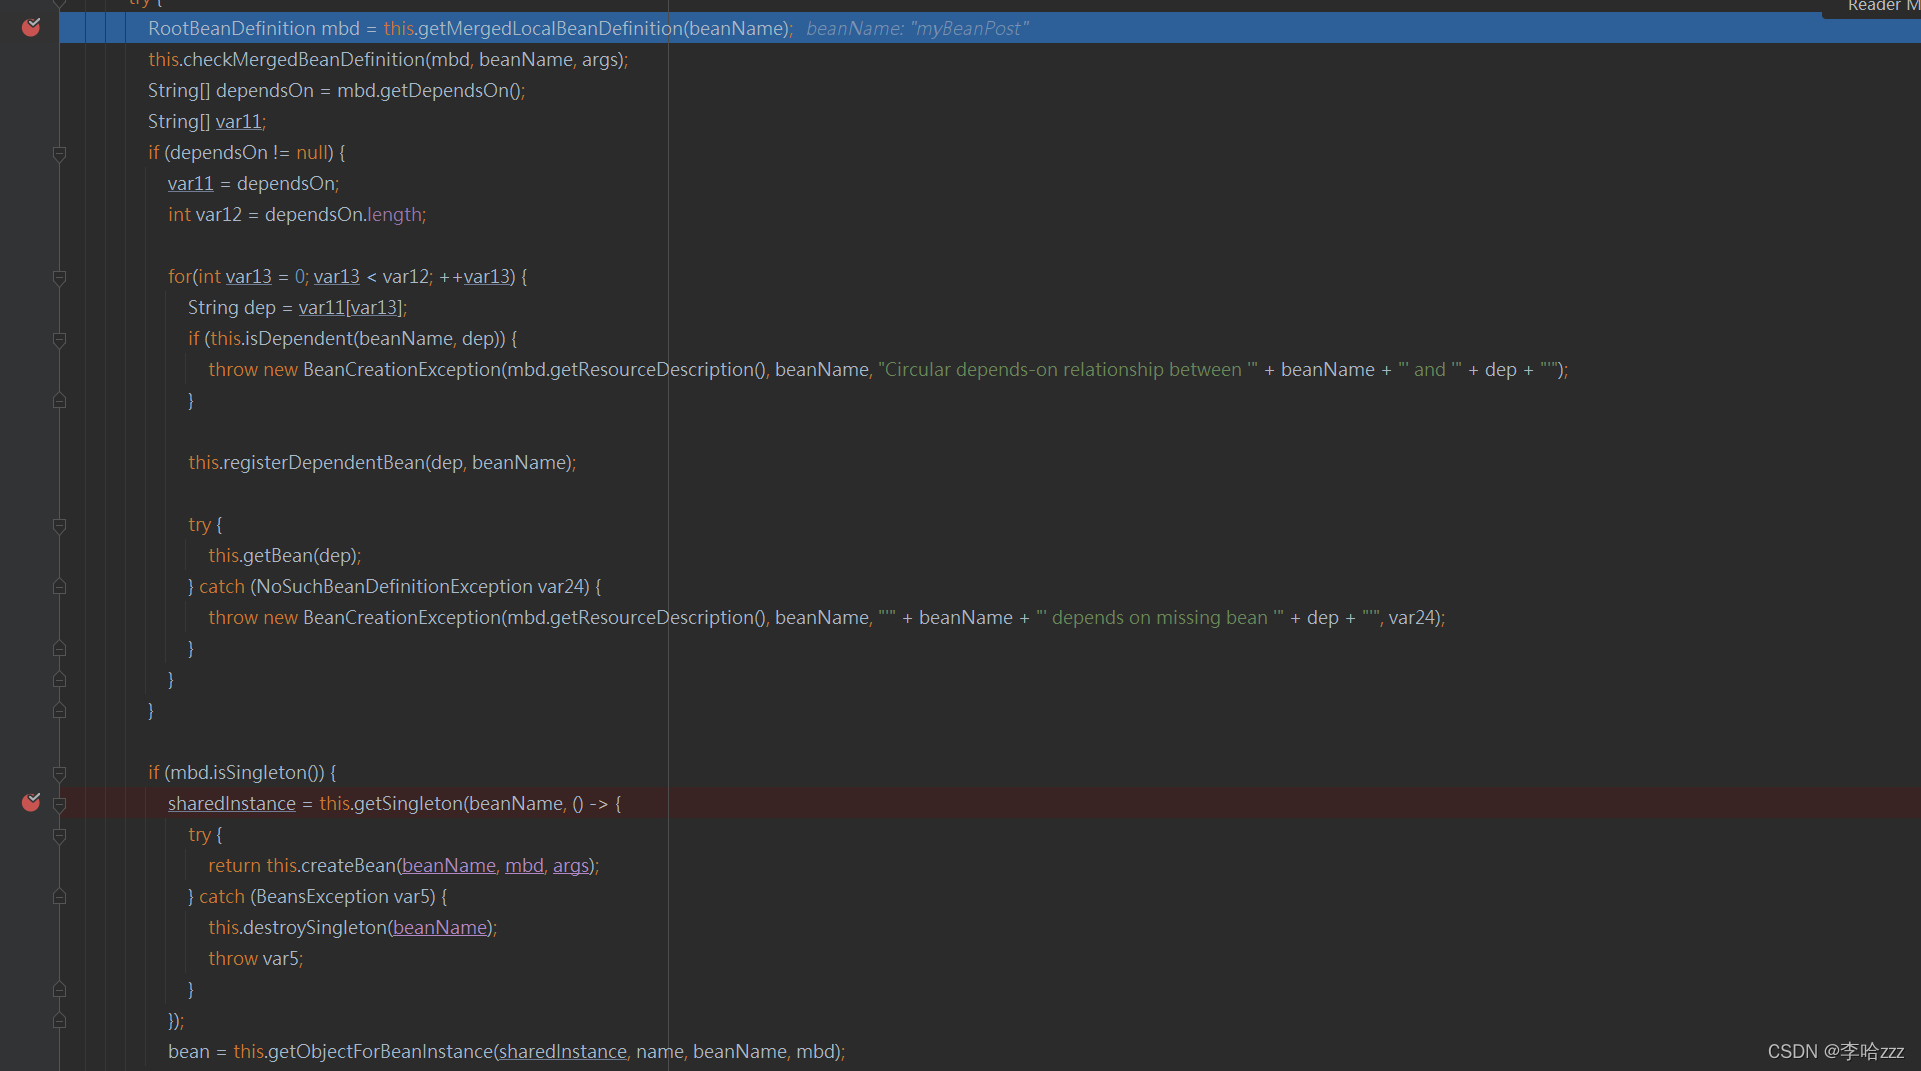The image size is (1921, 1071).
Task: Click var11 in 'var11 = dependsOn;' assignment
Action: click(190, 183)
